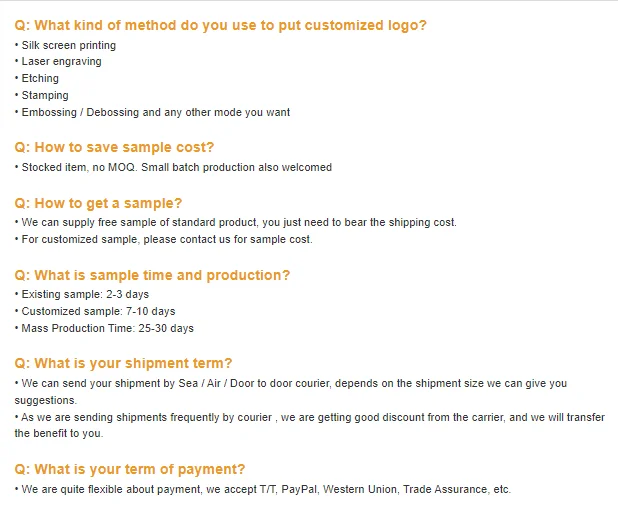Click the "What is your term of payment?" heading
This screenshot has height=508, width=618.
[129, 469]
